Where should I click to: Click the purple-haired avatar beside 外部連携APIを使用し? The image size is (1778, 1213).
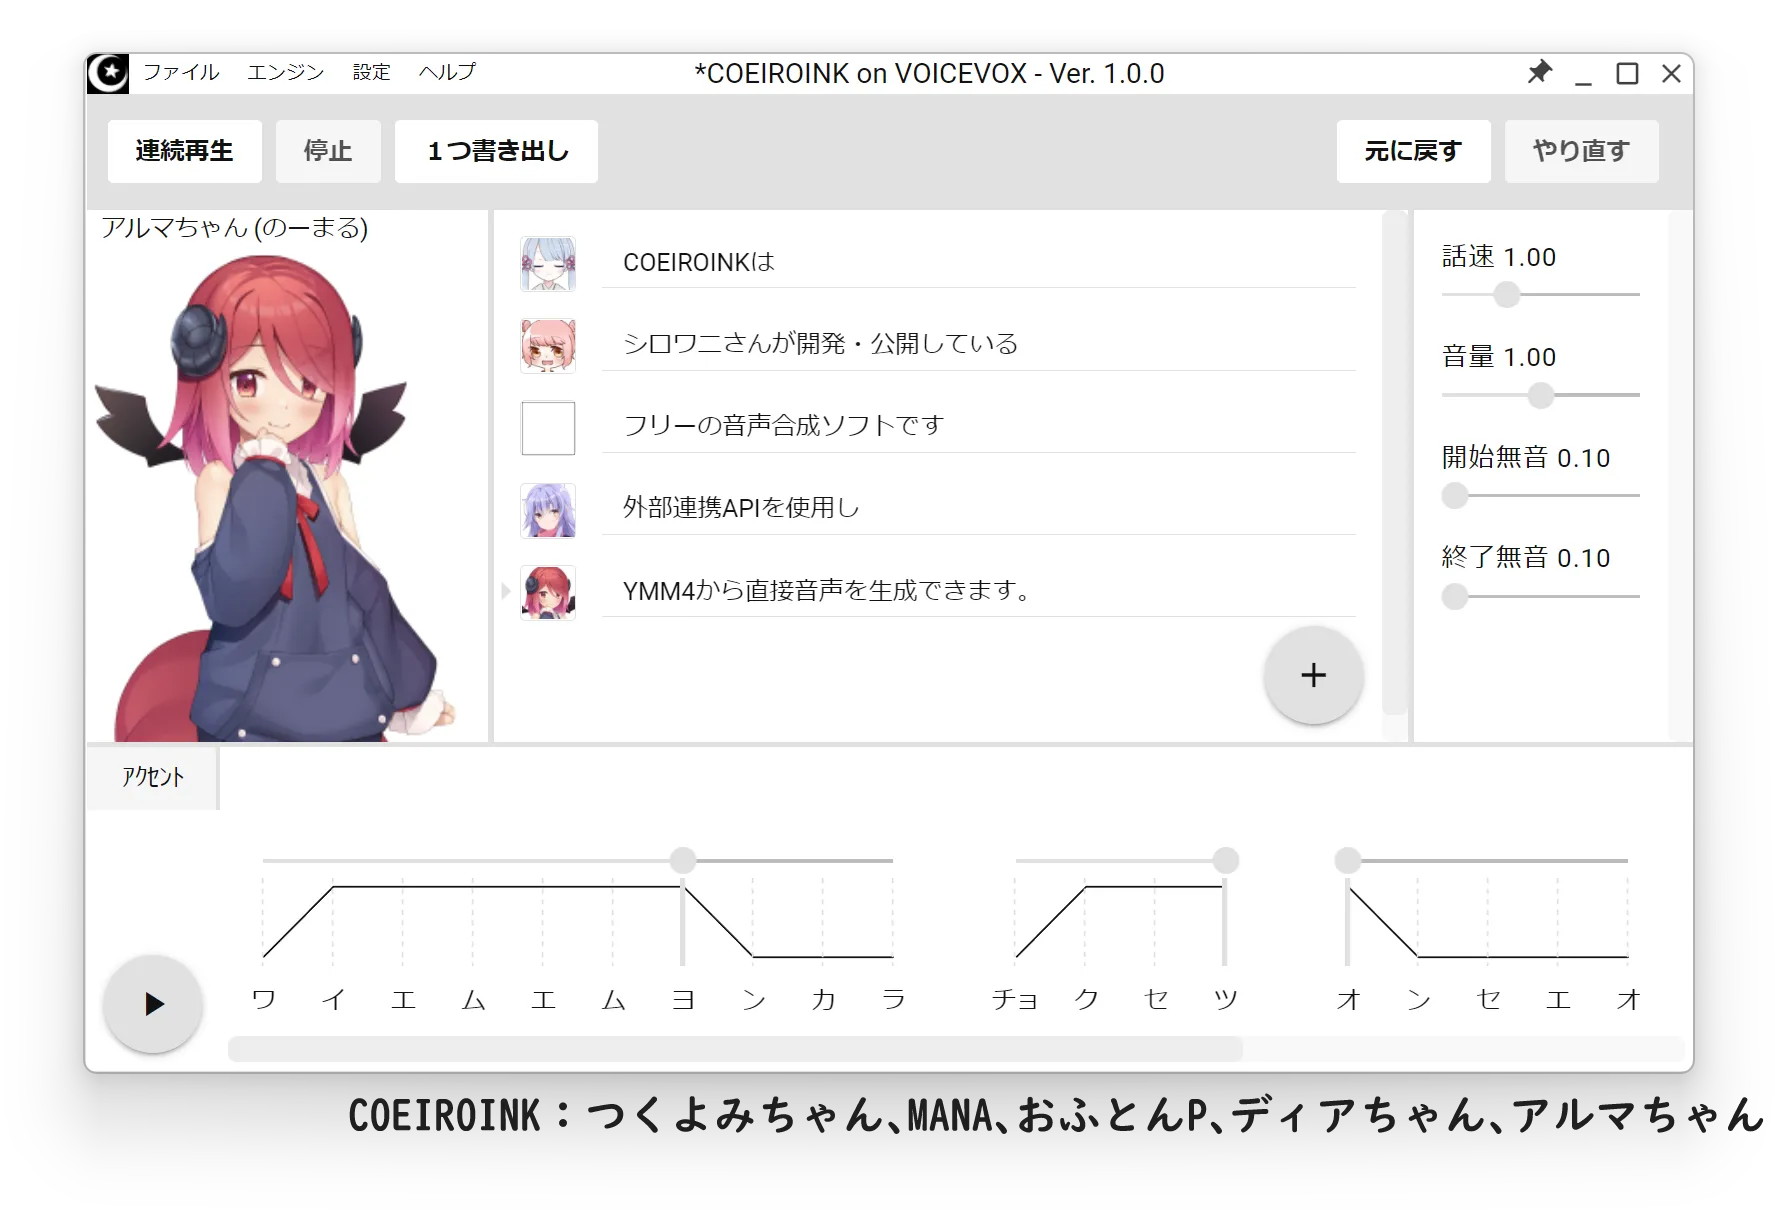(548, 510)
